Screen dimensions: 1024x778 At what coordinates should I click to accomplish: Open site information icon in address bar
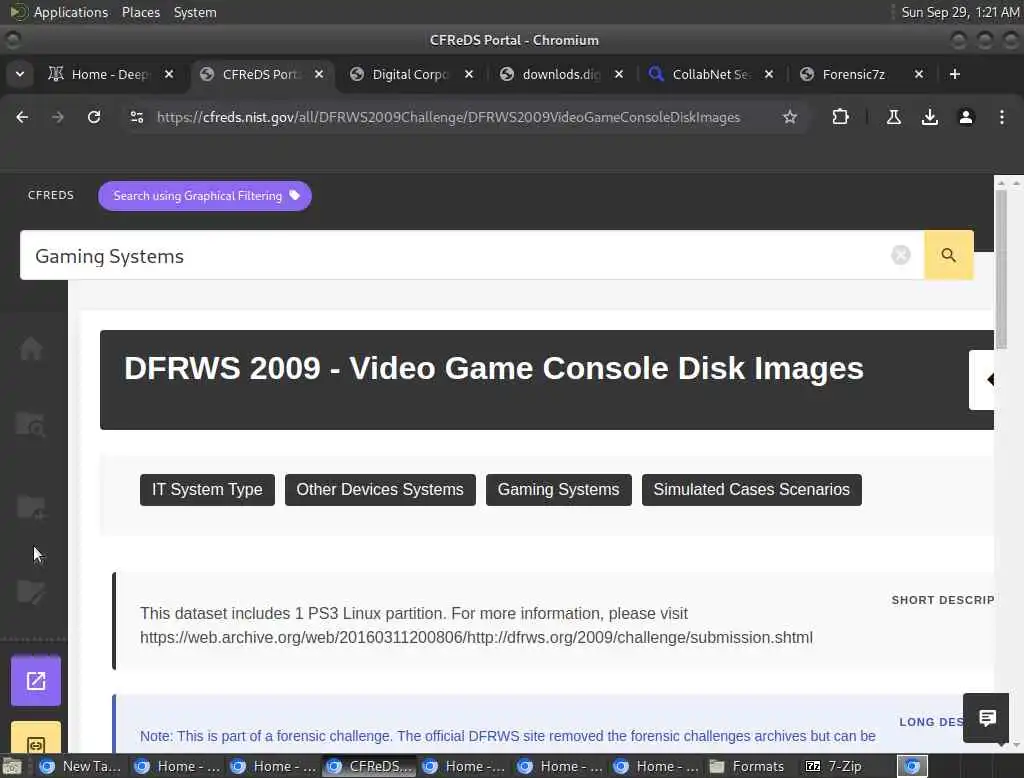coord(136,117)
